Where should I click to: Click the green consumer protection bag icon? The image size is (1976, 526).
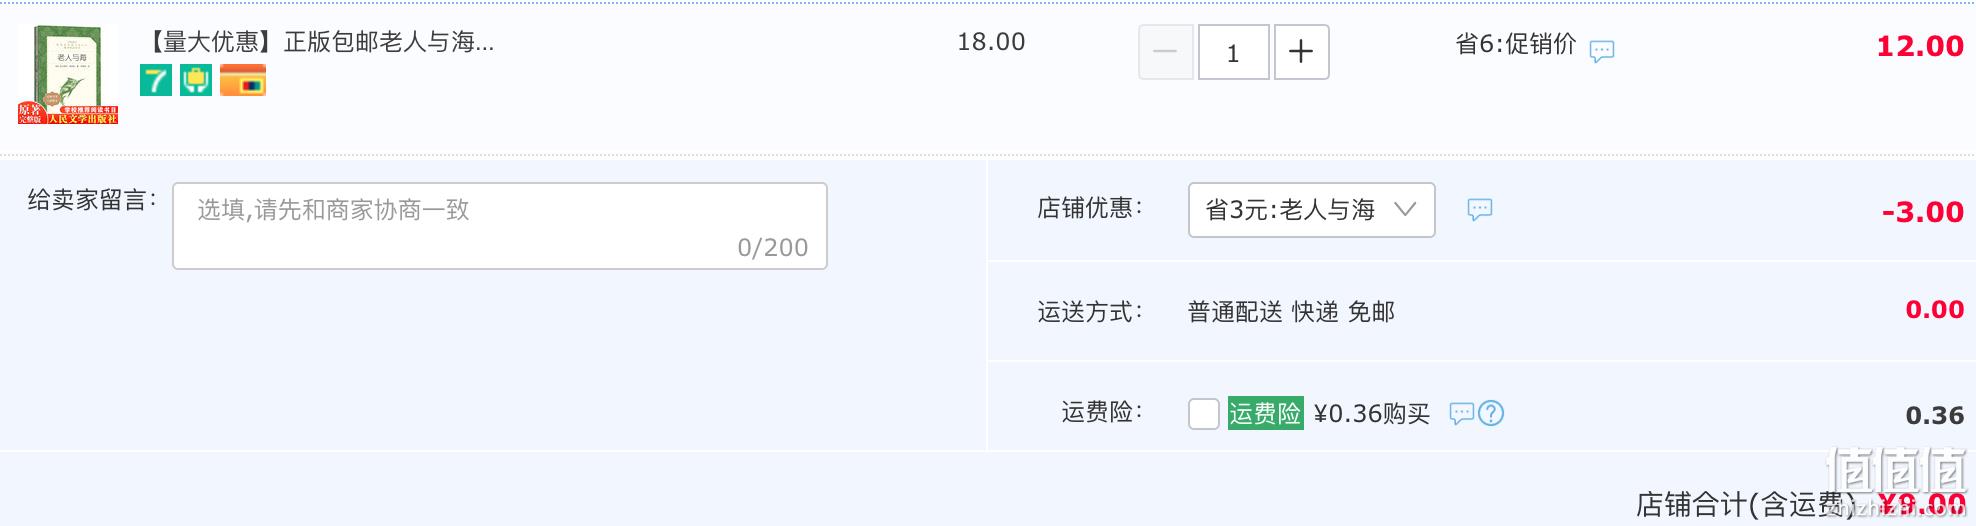[x=196, y=80]
